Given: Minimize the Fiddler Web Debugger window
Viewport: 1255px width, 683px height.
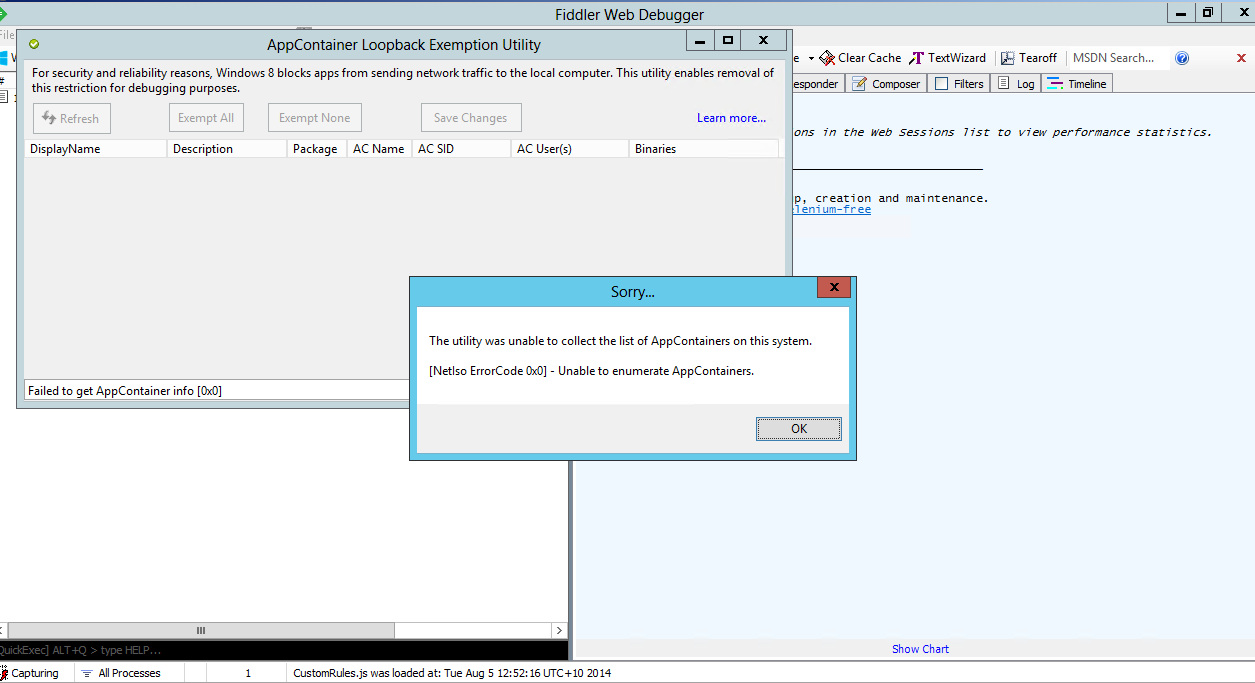Looking at the screenshot, I should [x=1181, y=12].
